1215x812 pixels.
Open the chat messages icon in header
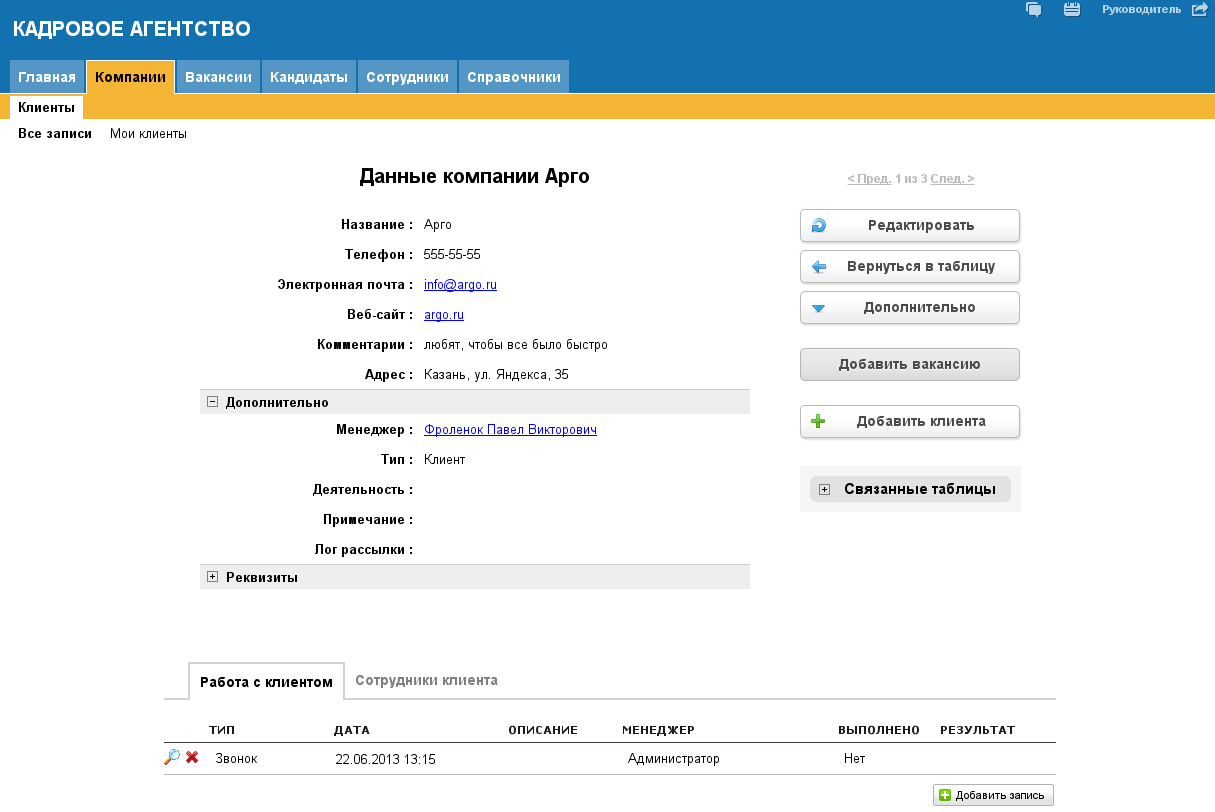1034,10
